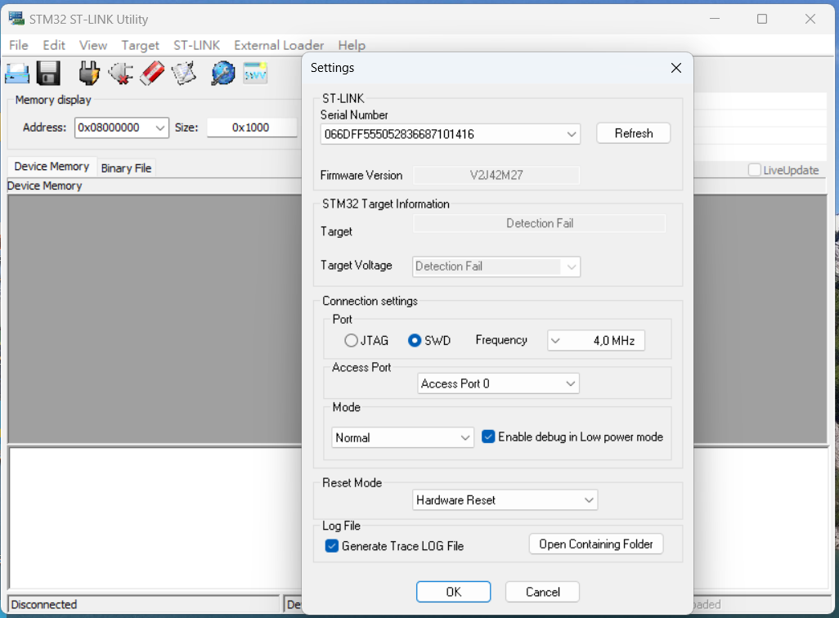839x618 pixels.
Task: Expand the Hardware Reset mode dropdown
Action: tap(589, 500)
